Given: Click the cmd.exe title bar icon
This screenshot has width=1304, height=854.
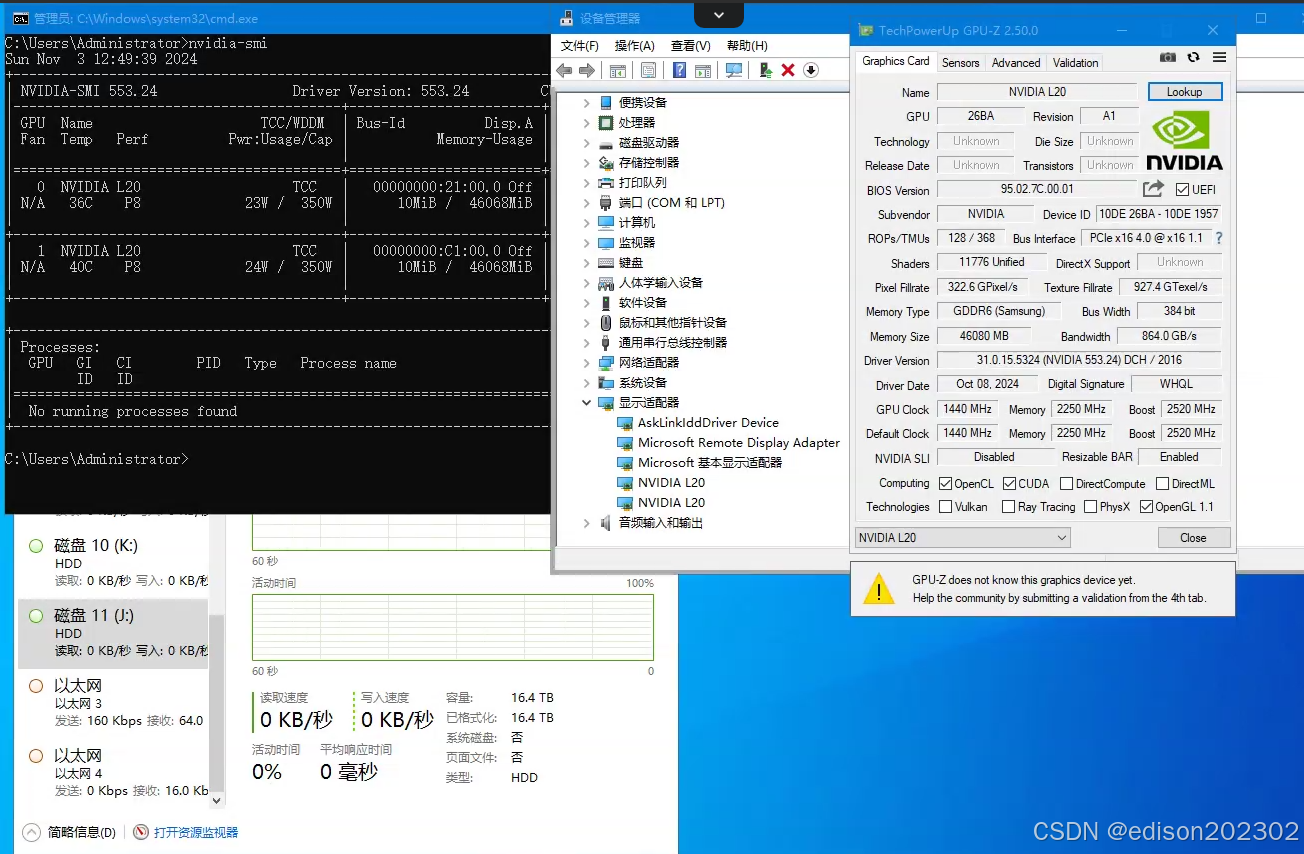Looking at the screenshot, I should (20, 18).
